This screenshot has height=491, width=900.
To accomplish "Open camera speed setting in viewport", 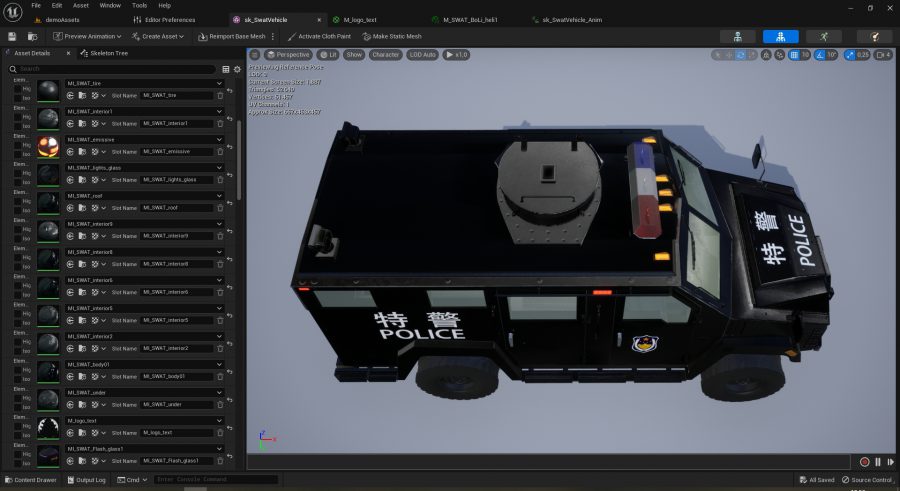I will coord(883,55).
